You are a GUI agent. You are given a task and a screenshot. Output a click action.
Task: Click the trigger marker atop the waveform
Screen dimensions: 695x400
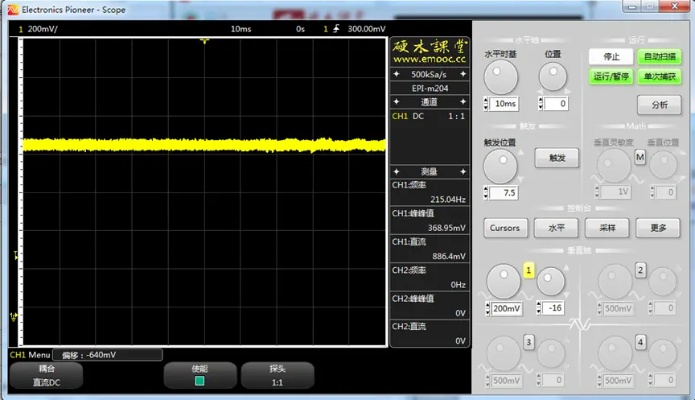[204, 41]
